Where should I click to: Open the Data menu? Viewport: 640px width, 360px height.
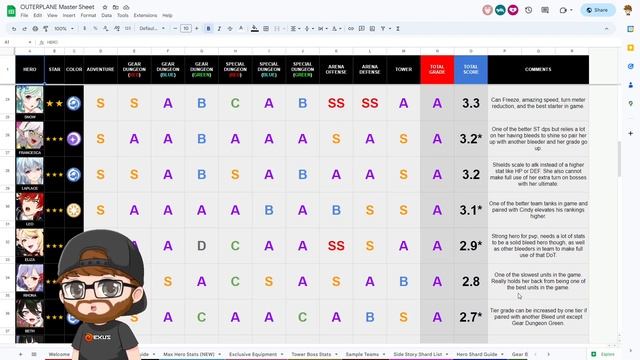(106, 15)
